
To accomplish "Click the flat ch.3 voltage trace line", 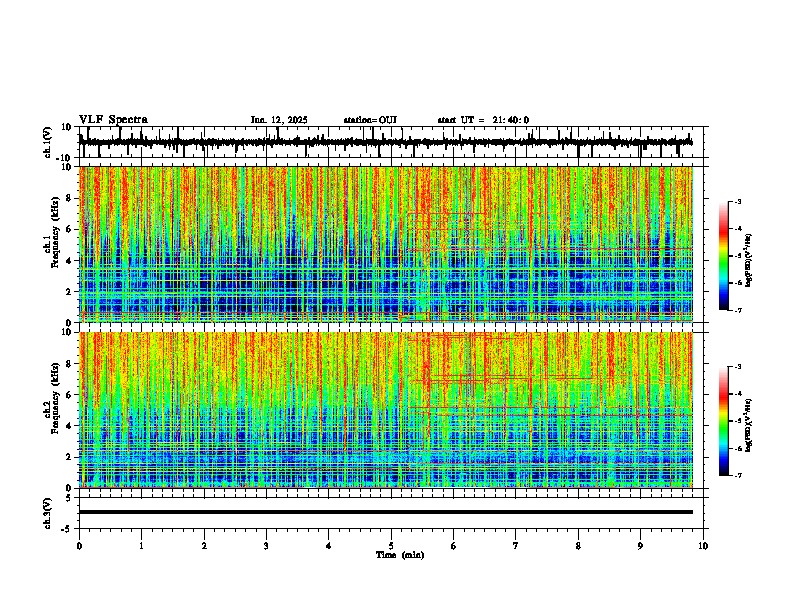I will (385, 512).
